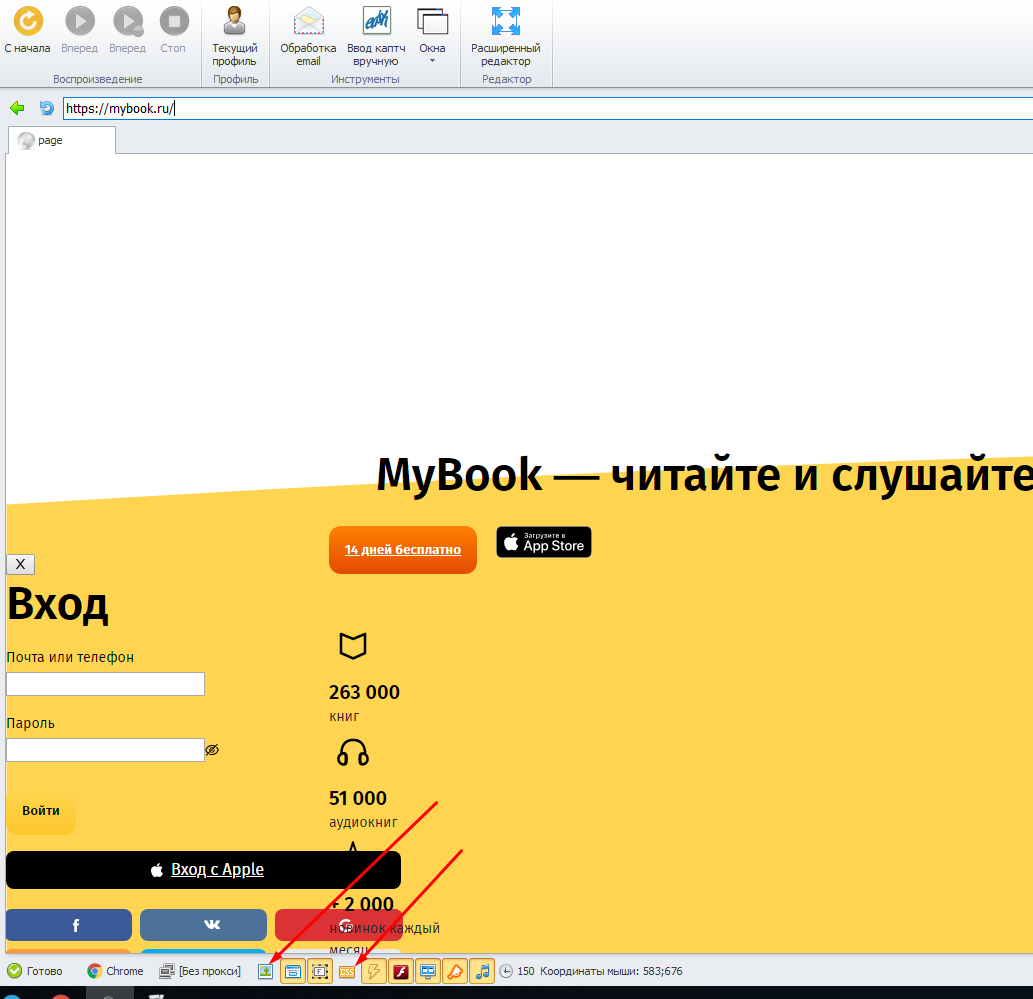Toggle Flash plugin in status bar
This screenshot has height=999, width=1033.
(401, 971)
